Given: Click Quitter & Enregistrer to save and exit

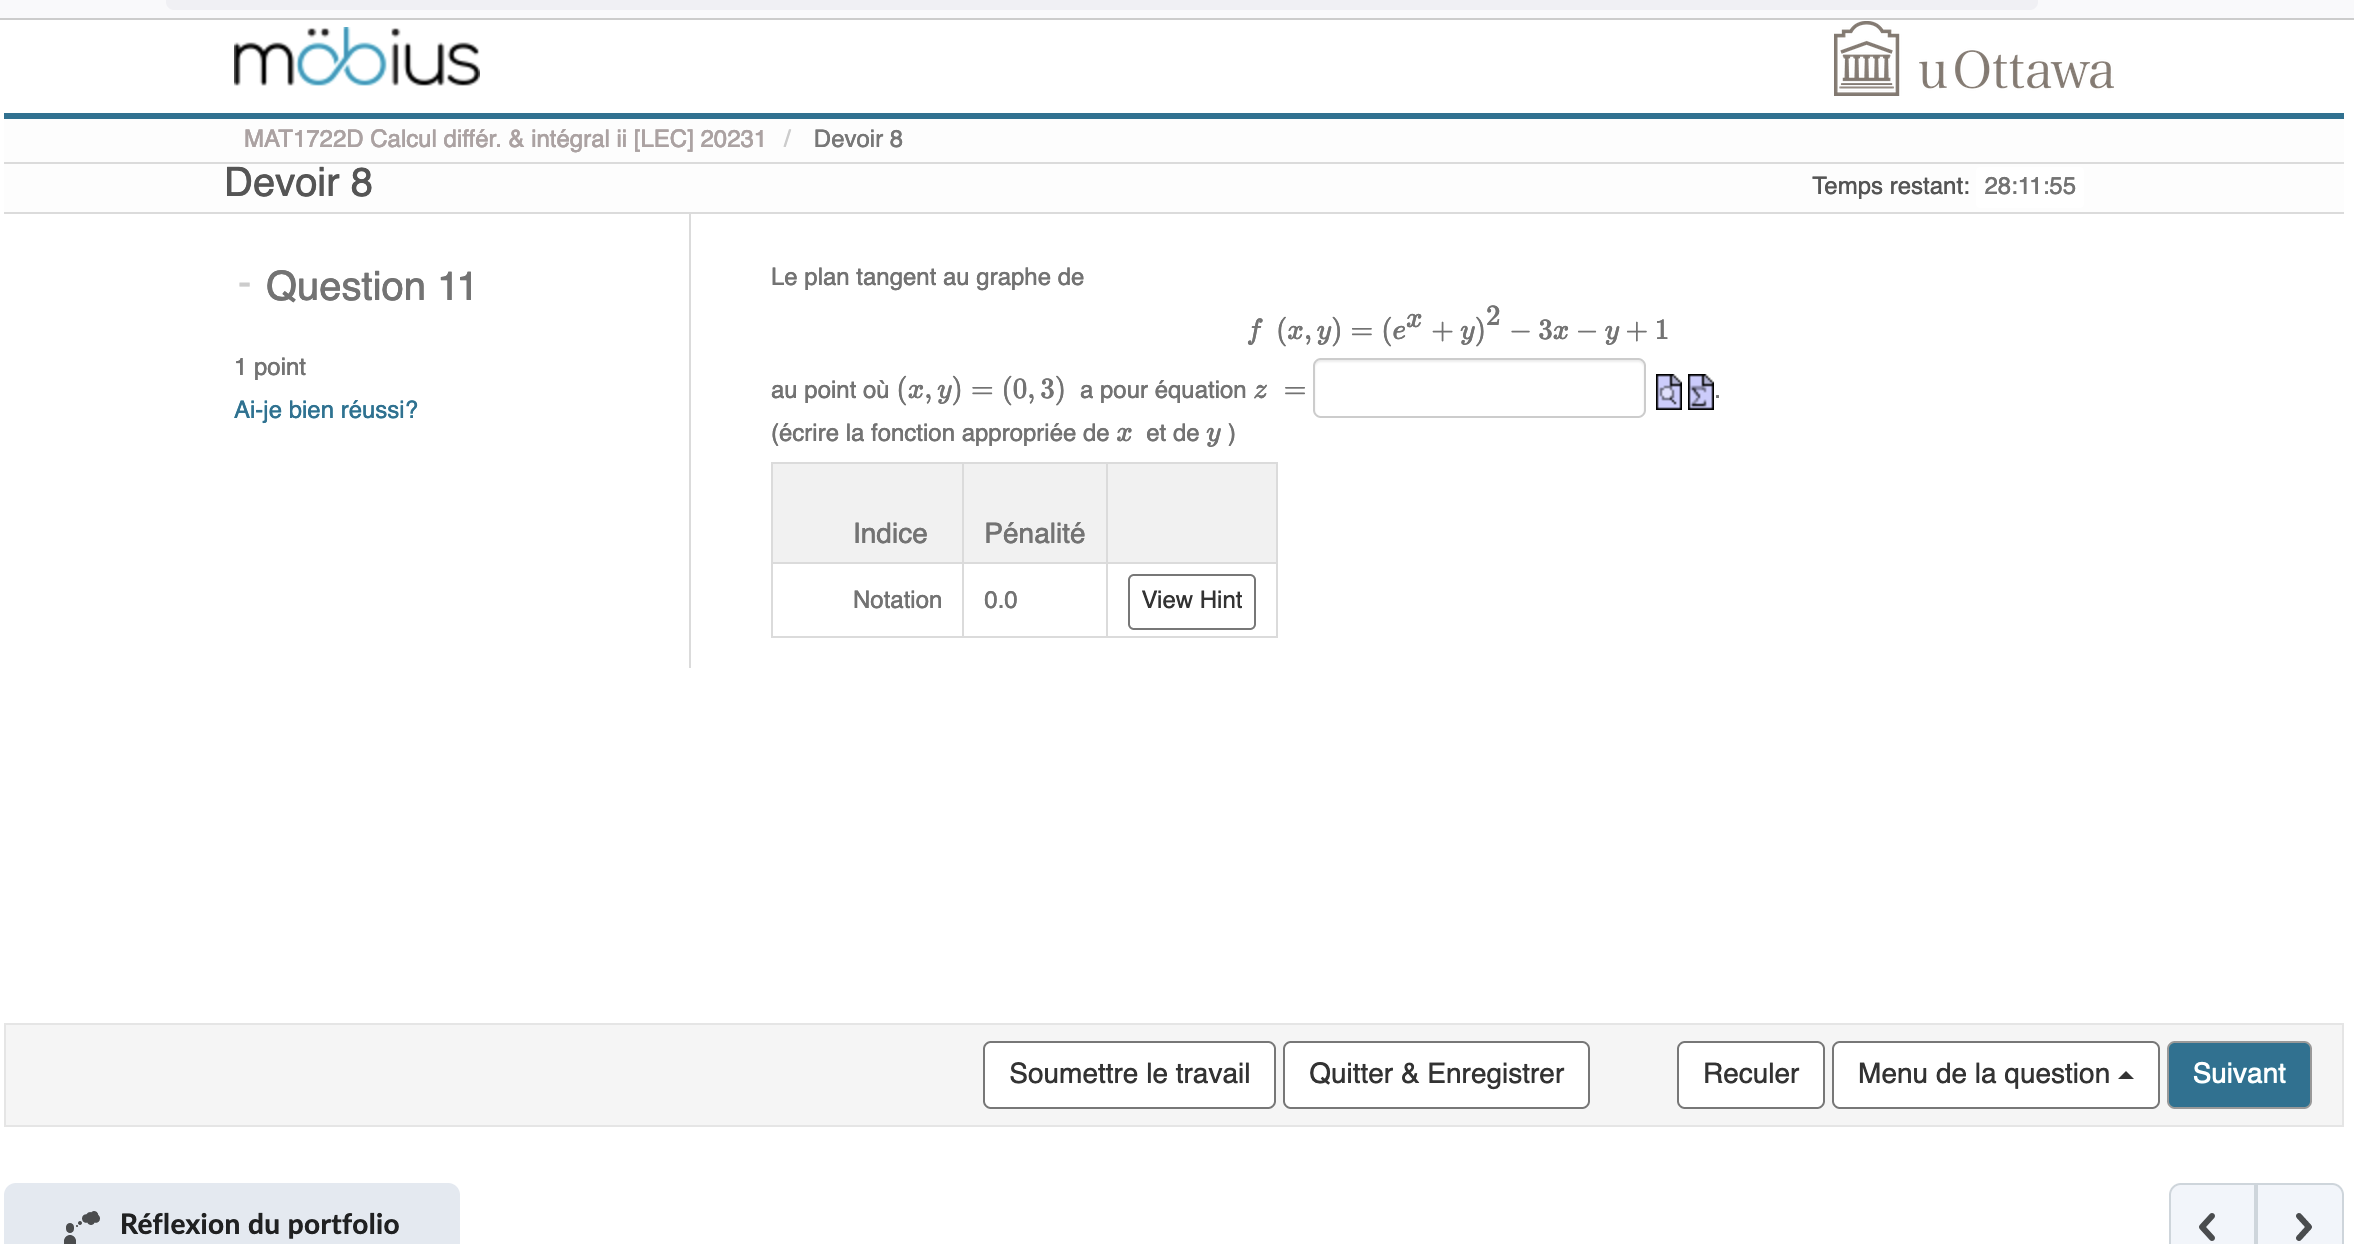Looking at the screenshot, I should click(1435, 1074).
